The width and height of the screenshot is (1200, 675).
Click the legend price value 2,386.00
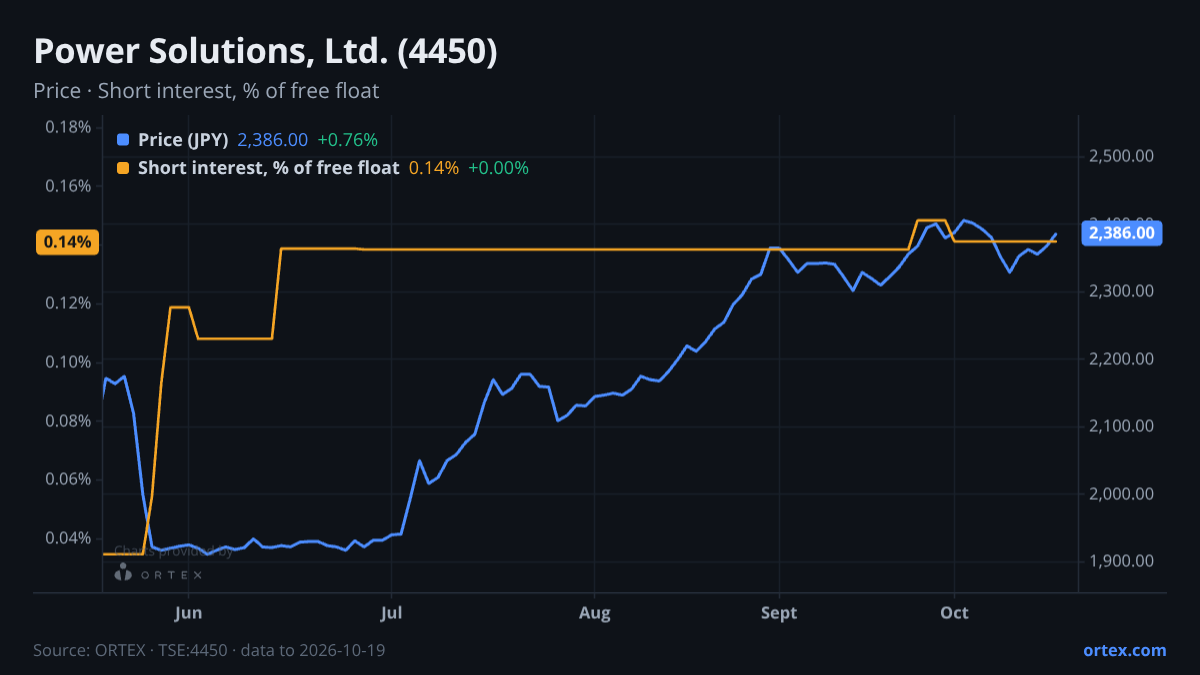pos(272,140)
